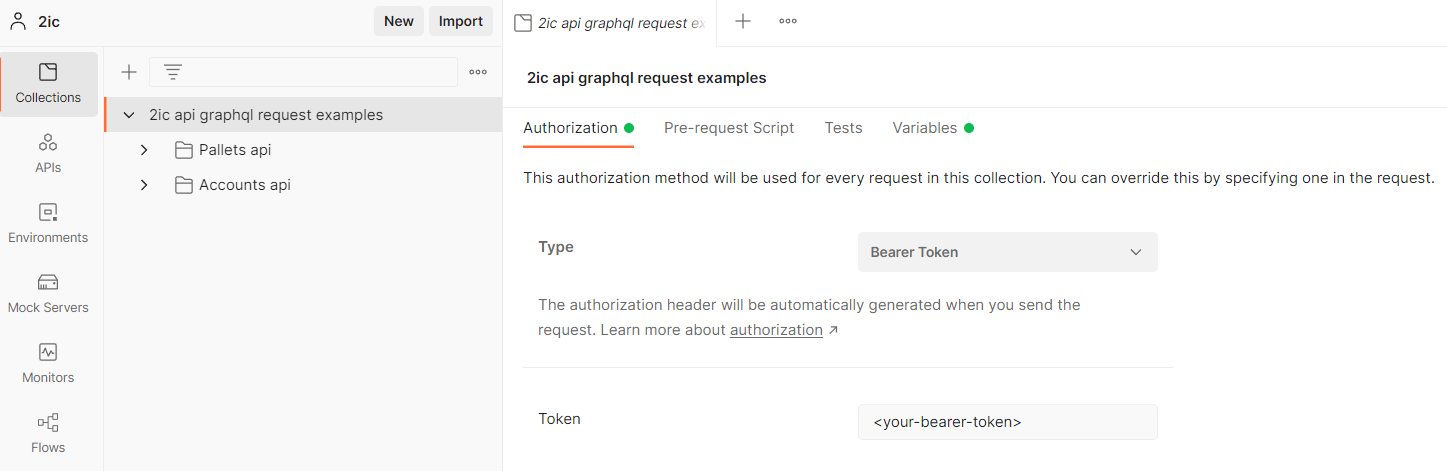Click the New button
Image resolution: width=1447 pixels, height=471 pixels.
[x=398, y=21]
